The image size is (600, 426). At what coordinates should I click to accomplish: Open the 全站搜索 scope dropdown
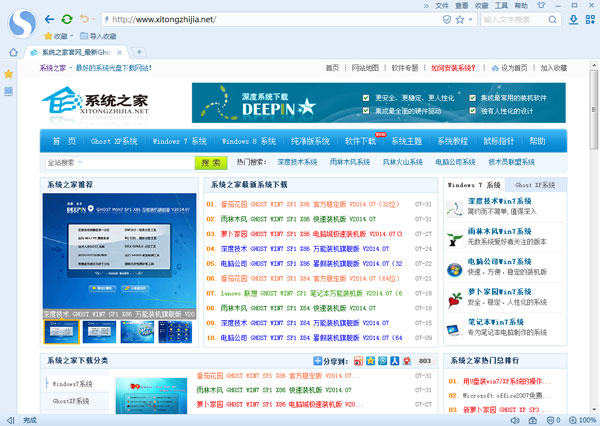(65, 163)
